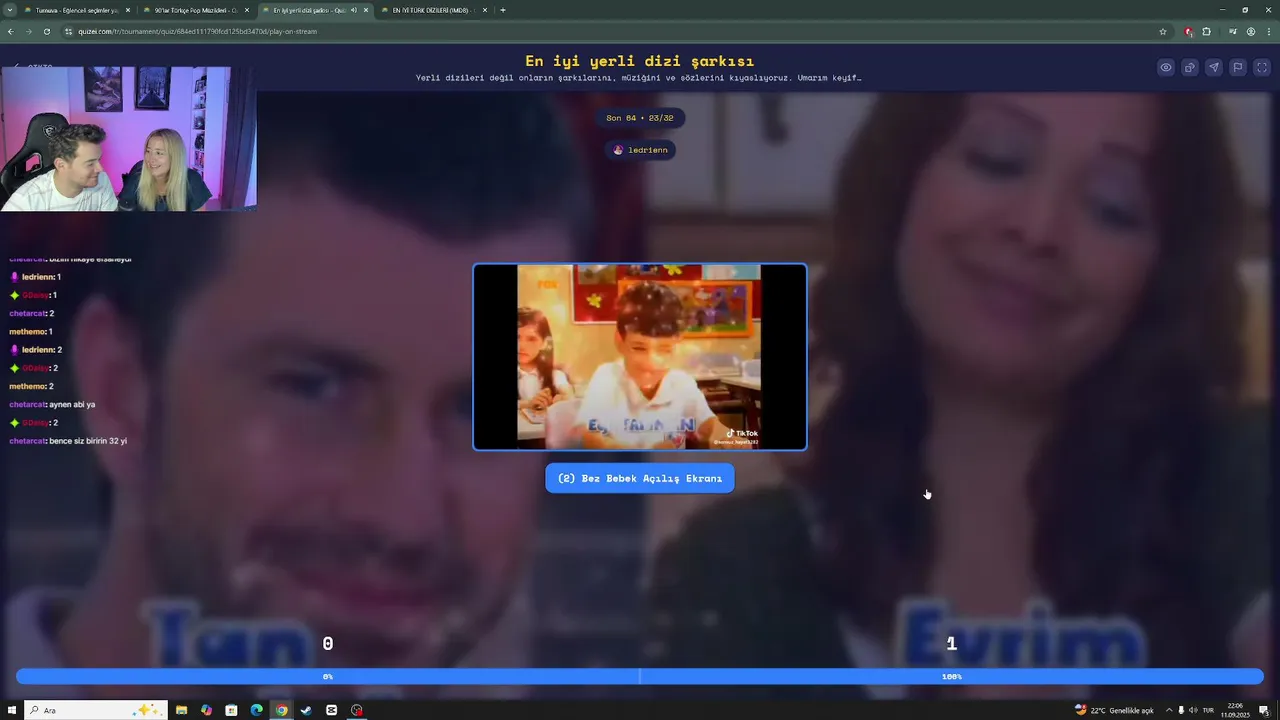Expand the tab search dropdown arrow
This screenshot has height=720, width=1280.
click(x=10, y=10)
